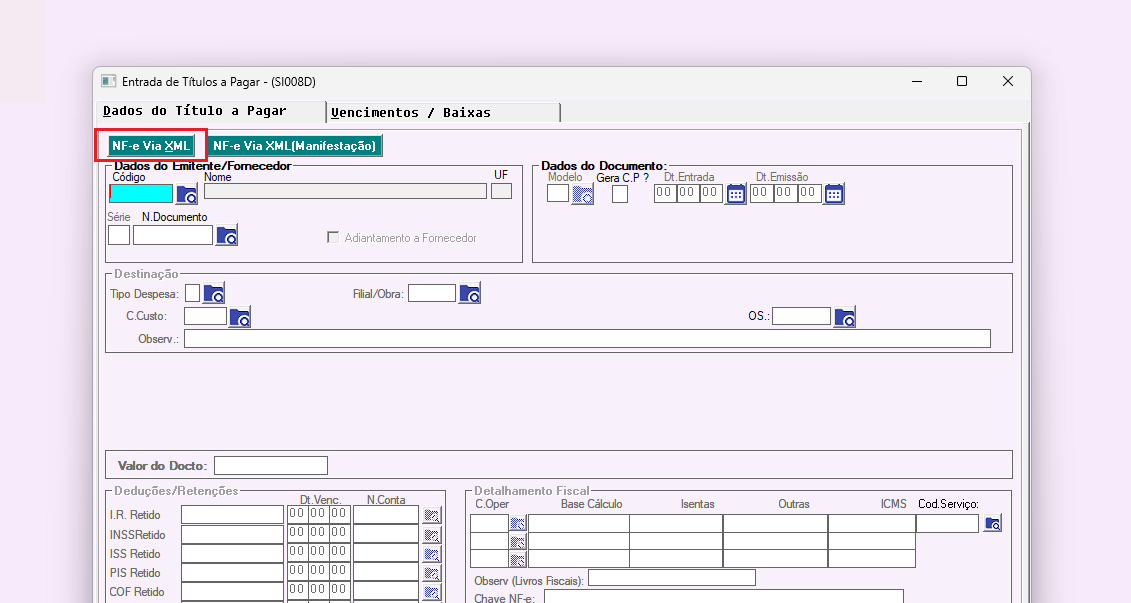
Task: Switch to Vencimentos / Baixas tab
Action: tap(443, 113)
